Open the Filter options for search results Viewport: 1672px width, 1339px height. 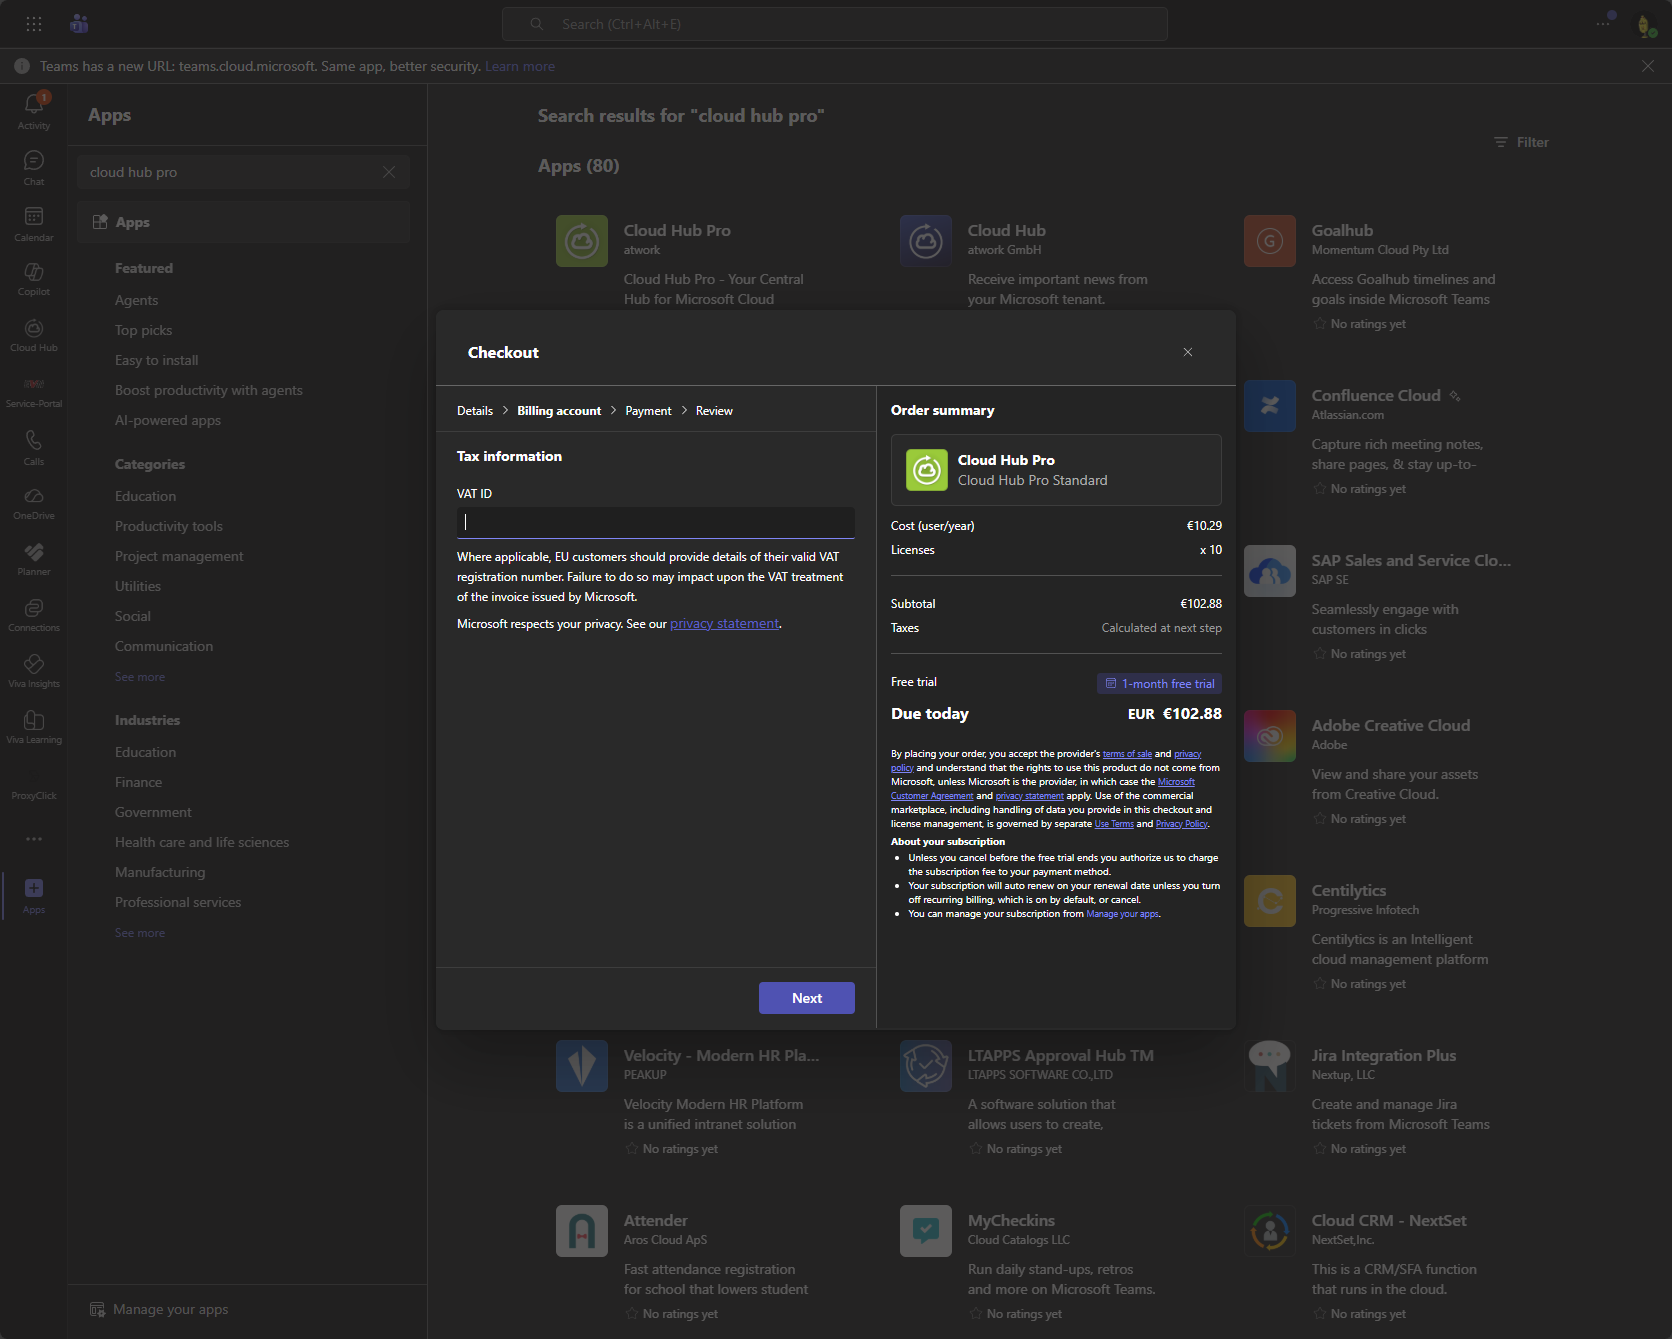coord(1521,142)
